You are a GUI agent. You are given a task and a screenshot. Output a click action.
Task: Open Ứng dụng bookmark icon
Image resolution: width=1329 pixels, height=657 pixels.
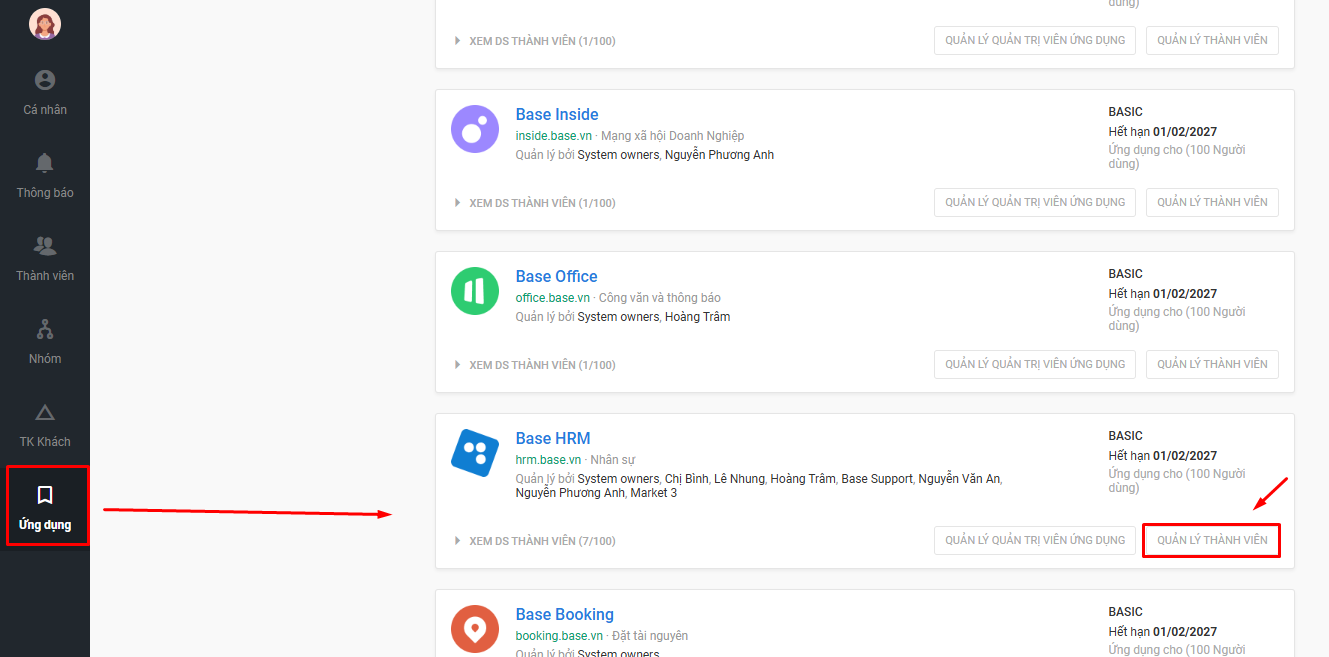(x=45, y=495)
